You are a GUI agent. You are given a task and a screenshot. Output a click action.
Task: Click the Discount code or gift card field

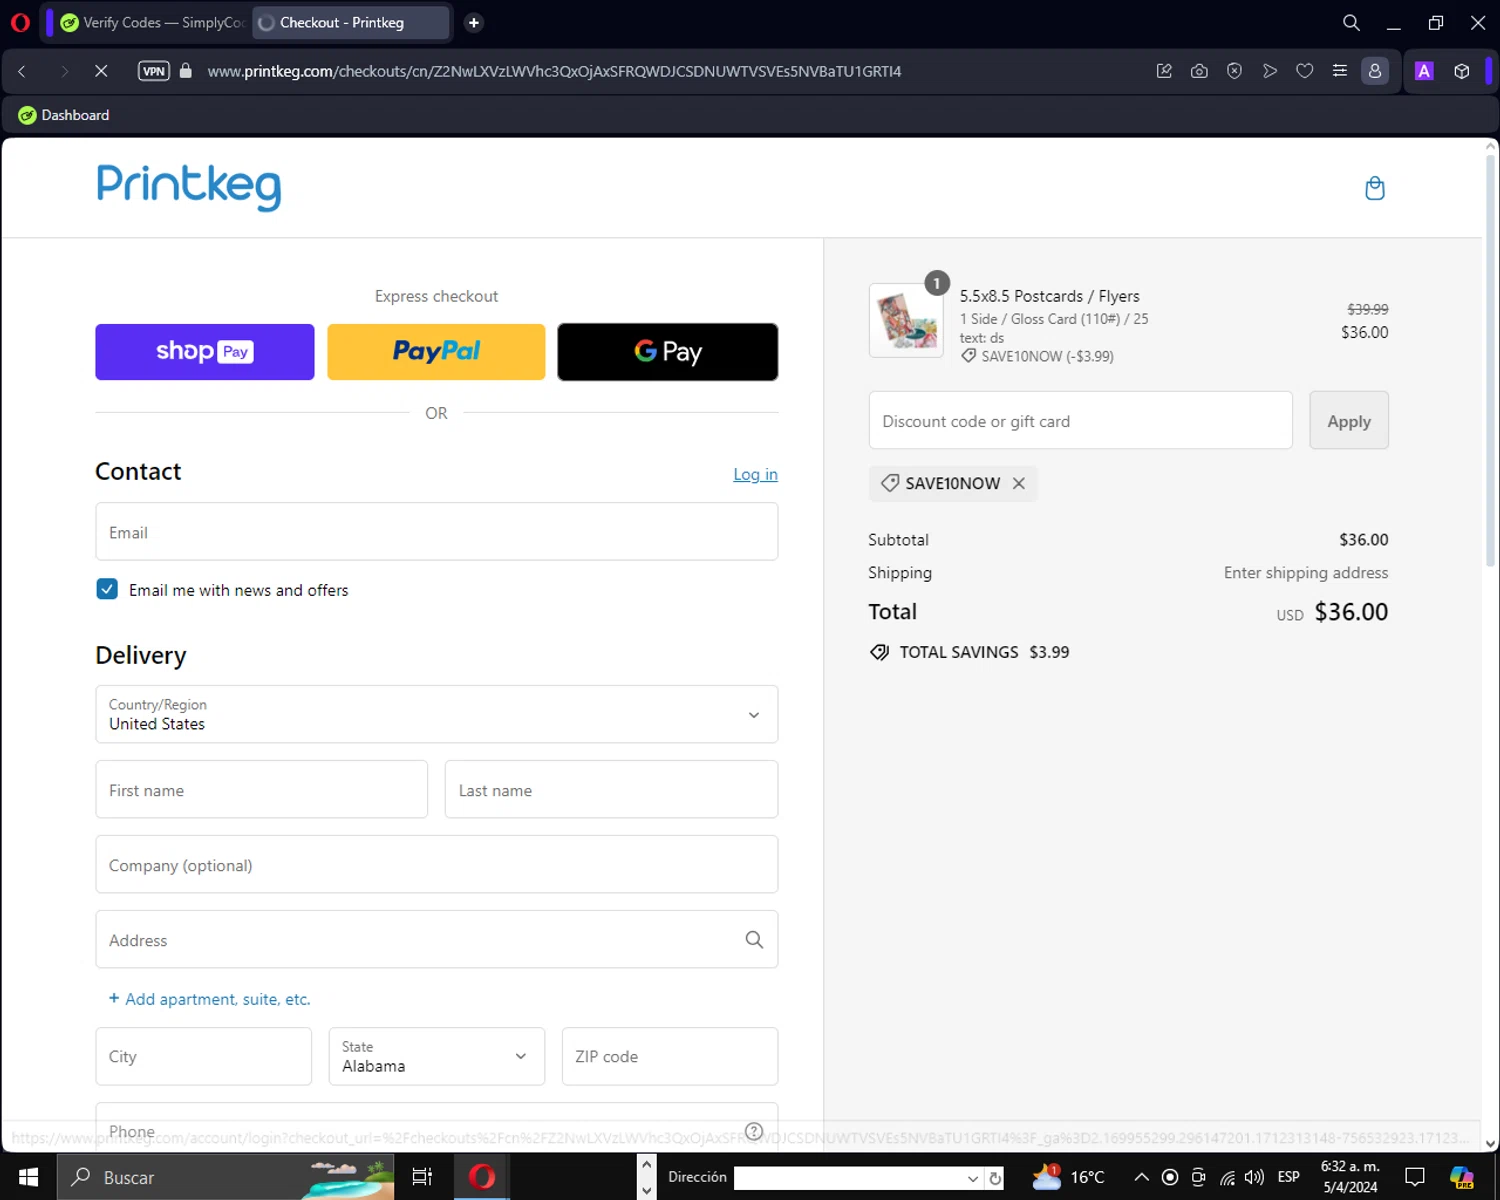pos(1080,420)
